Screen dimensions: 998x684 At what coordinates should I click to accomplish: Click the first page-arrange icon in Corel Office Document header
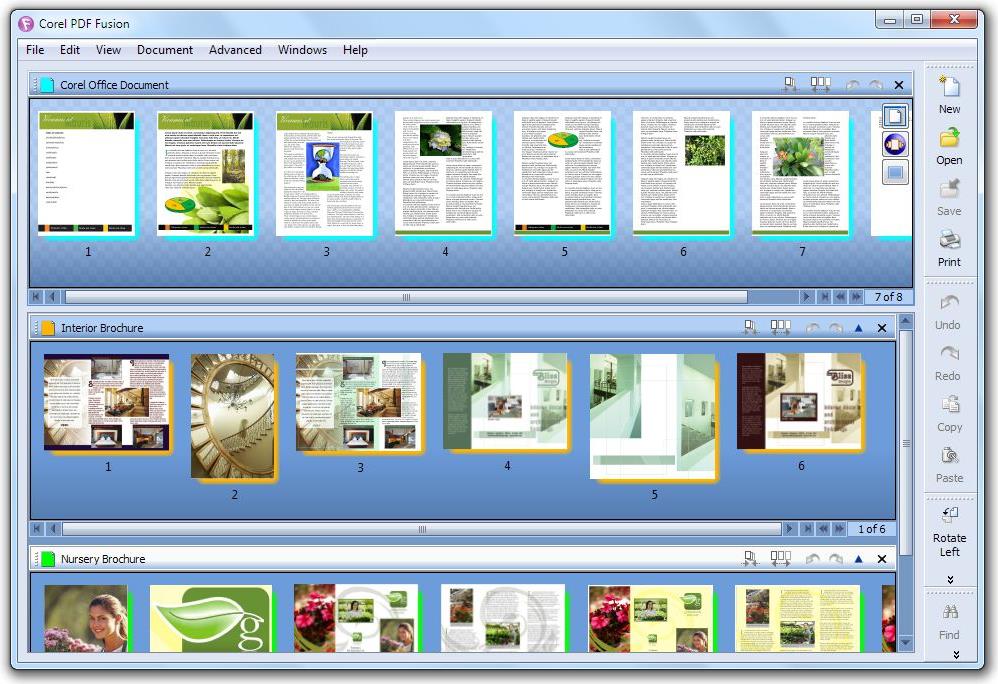click(x=791, y=85)
